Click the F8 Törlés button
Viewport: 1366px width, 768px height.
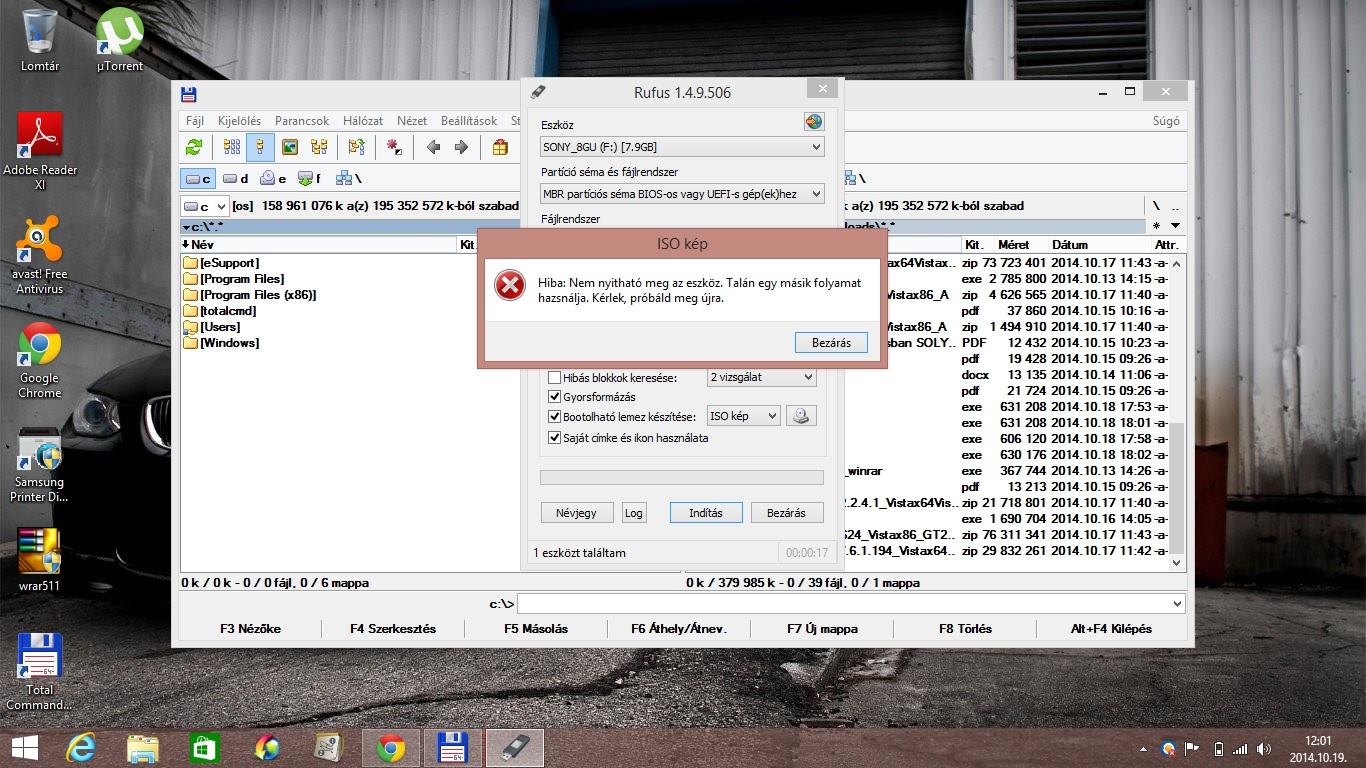[965, 629]
